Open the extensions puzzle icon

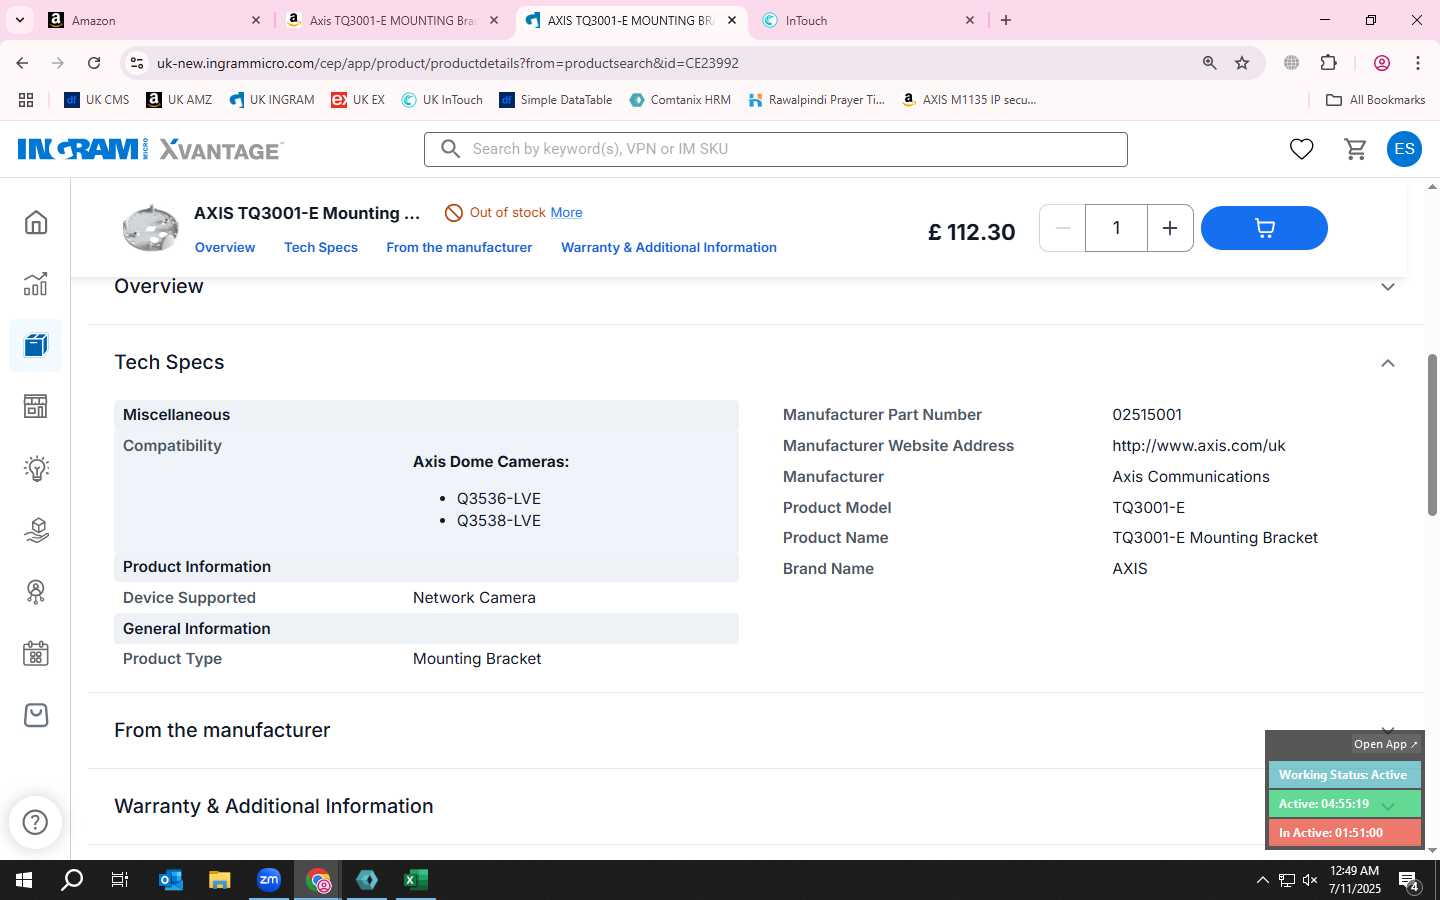click(x=1329, y=63)
